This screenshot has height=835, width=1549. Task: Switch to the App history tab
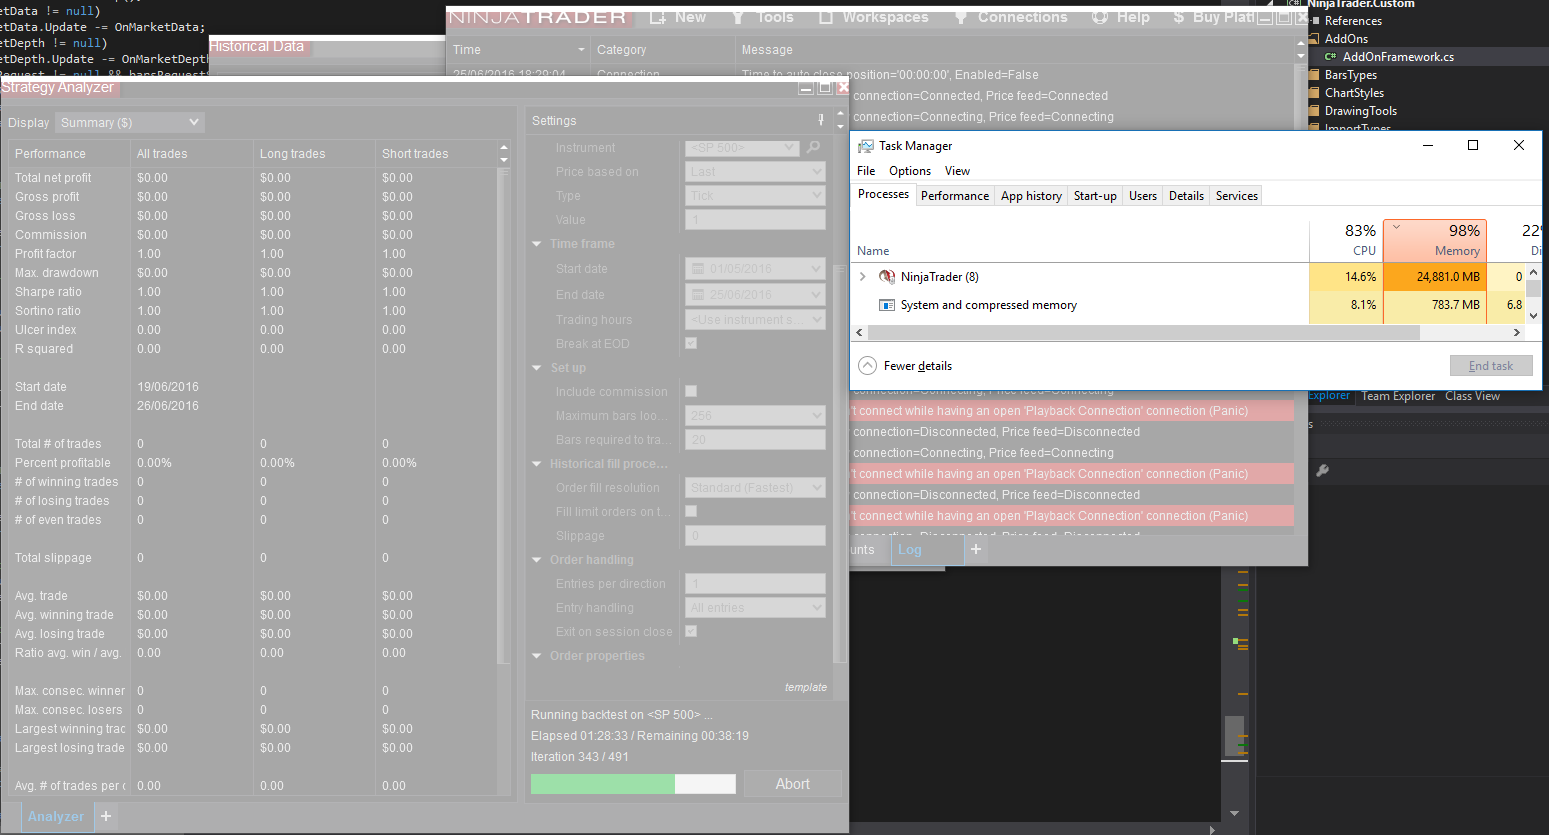(x=1031, y=196)
